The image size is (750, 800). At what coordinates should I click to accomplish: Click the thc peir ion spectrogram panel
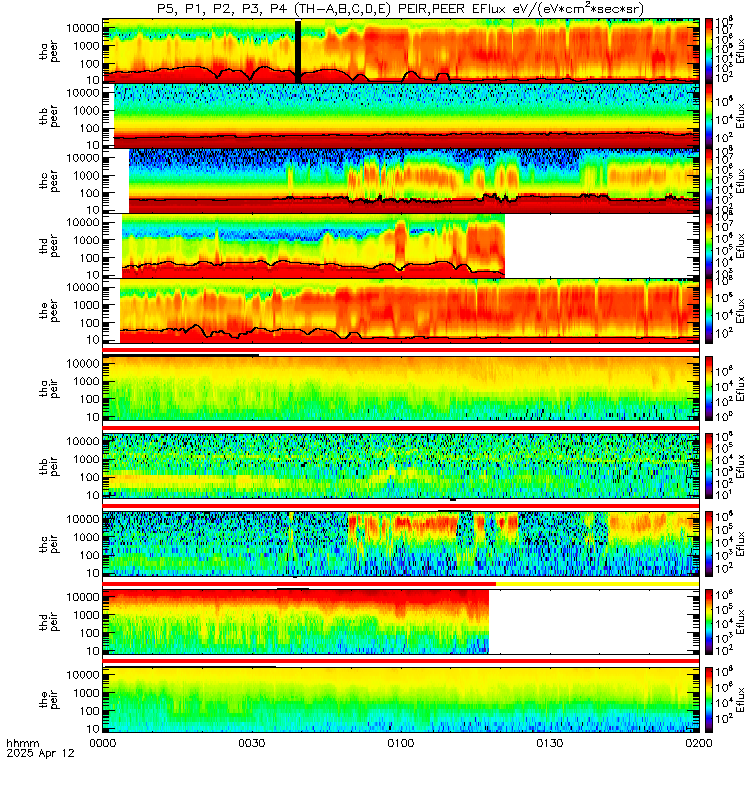(401, 544)
